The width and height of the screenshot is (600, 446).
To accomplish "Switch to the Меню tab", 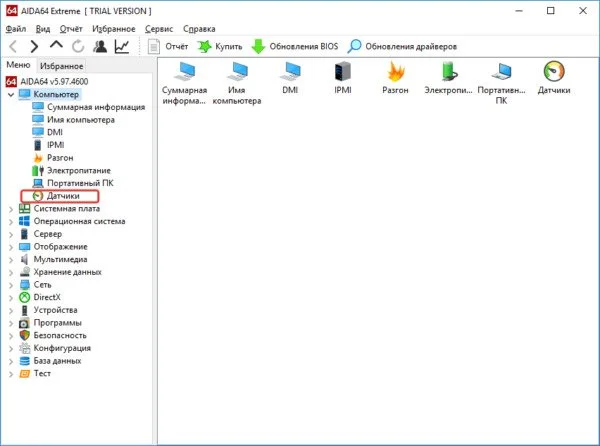I will pos(18,65).
